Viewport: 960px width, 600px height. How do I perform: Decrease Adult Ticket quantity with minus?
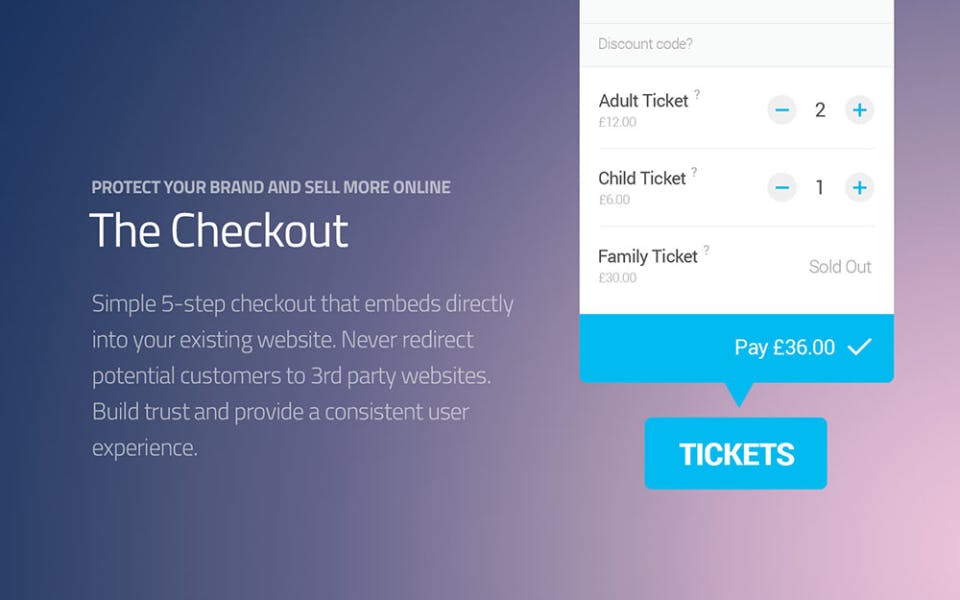coord(782,110)
